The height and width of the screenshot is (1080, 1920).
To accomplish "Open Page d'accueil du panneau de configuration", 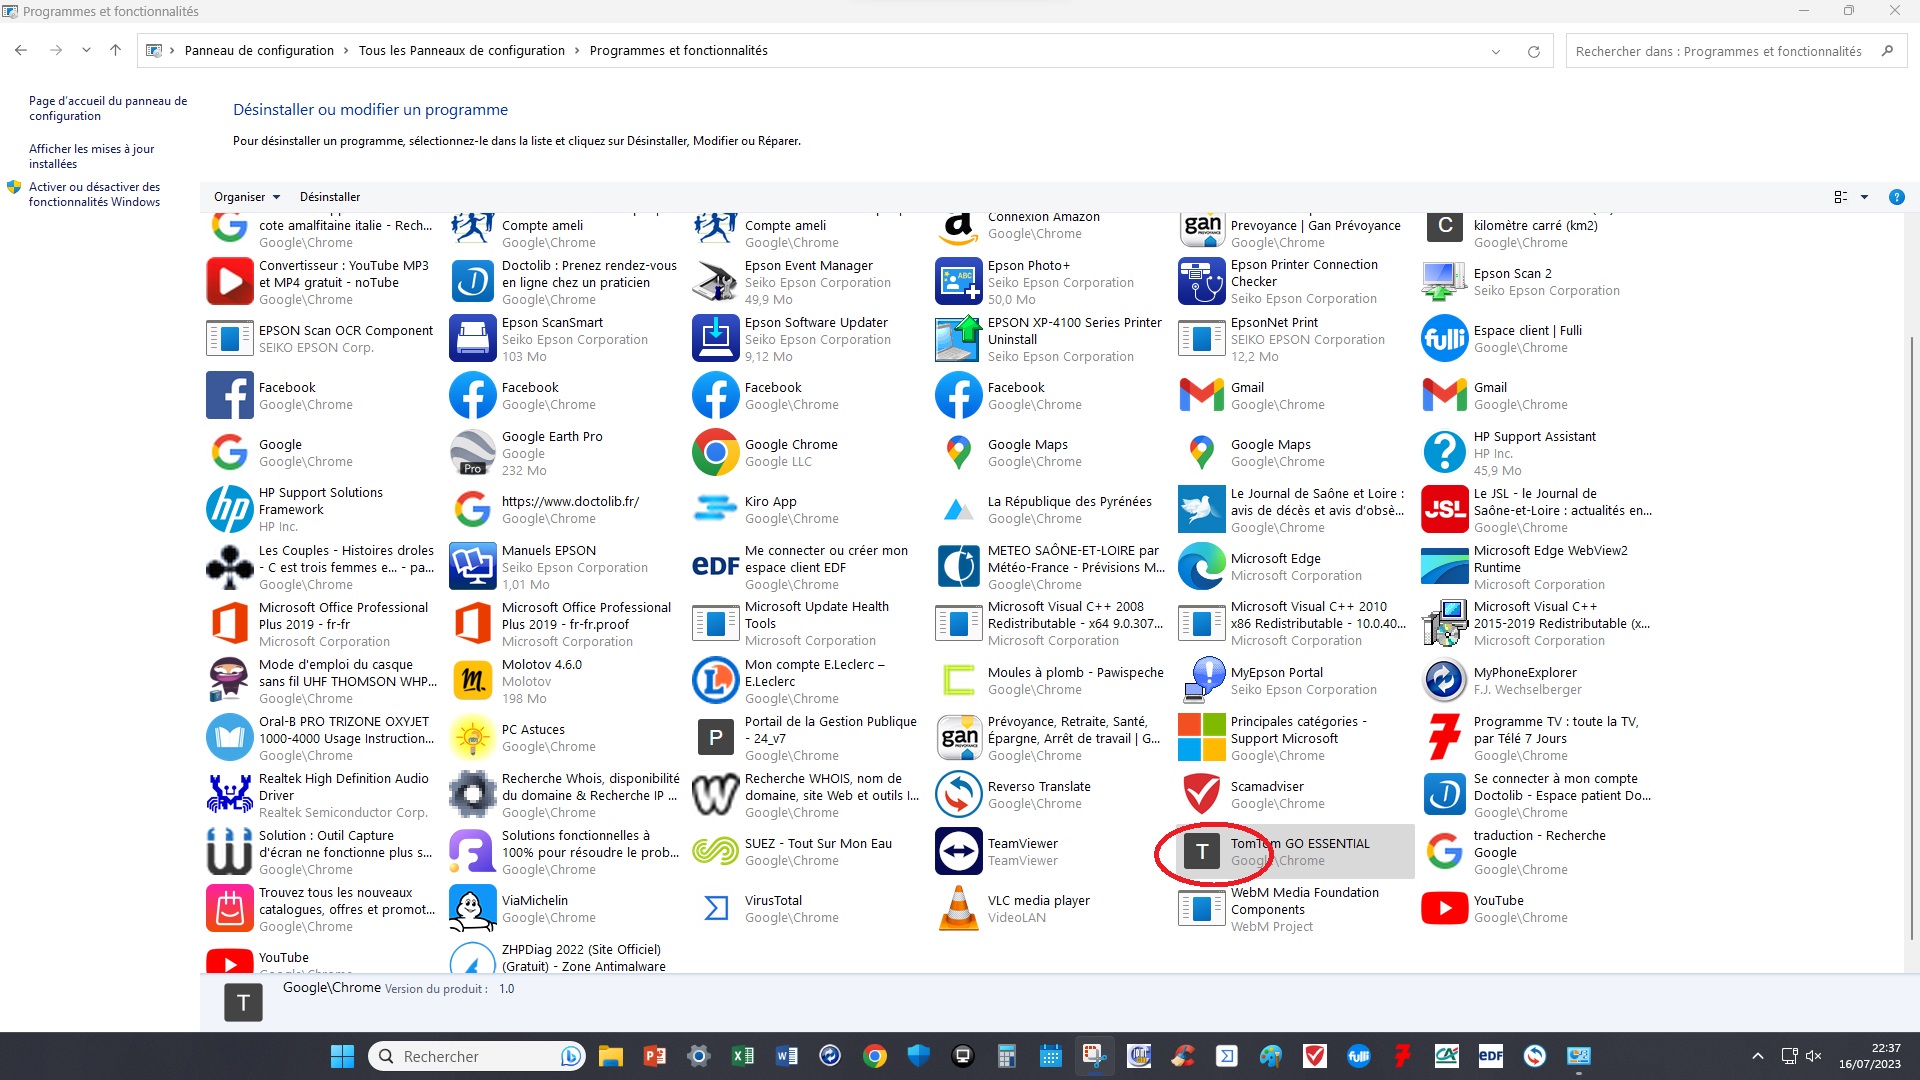I will (108, 108).
